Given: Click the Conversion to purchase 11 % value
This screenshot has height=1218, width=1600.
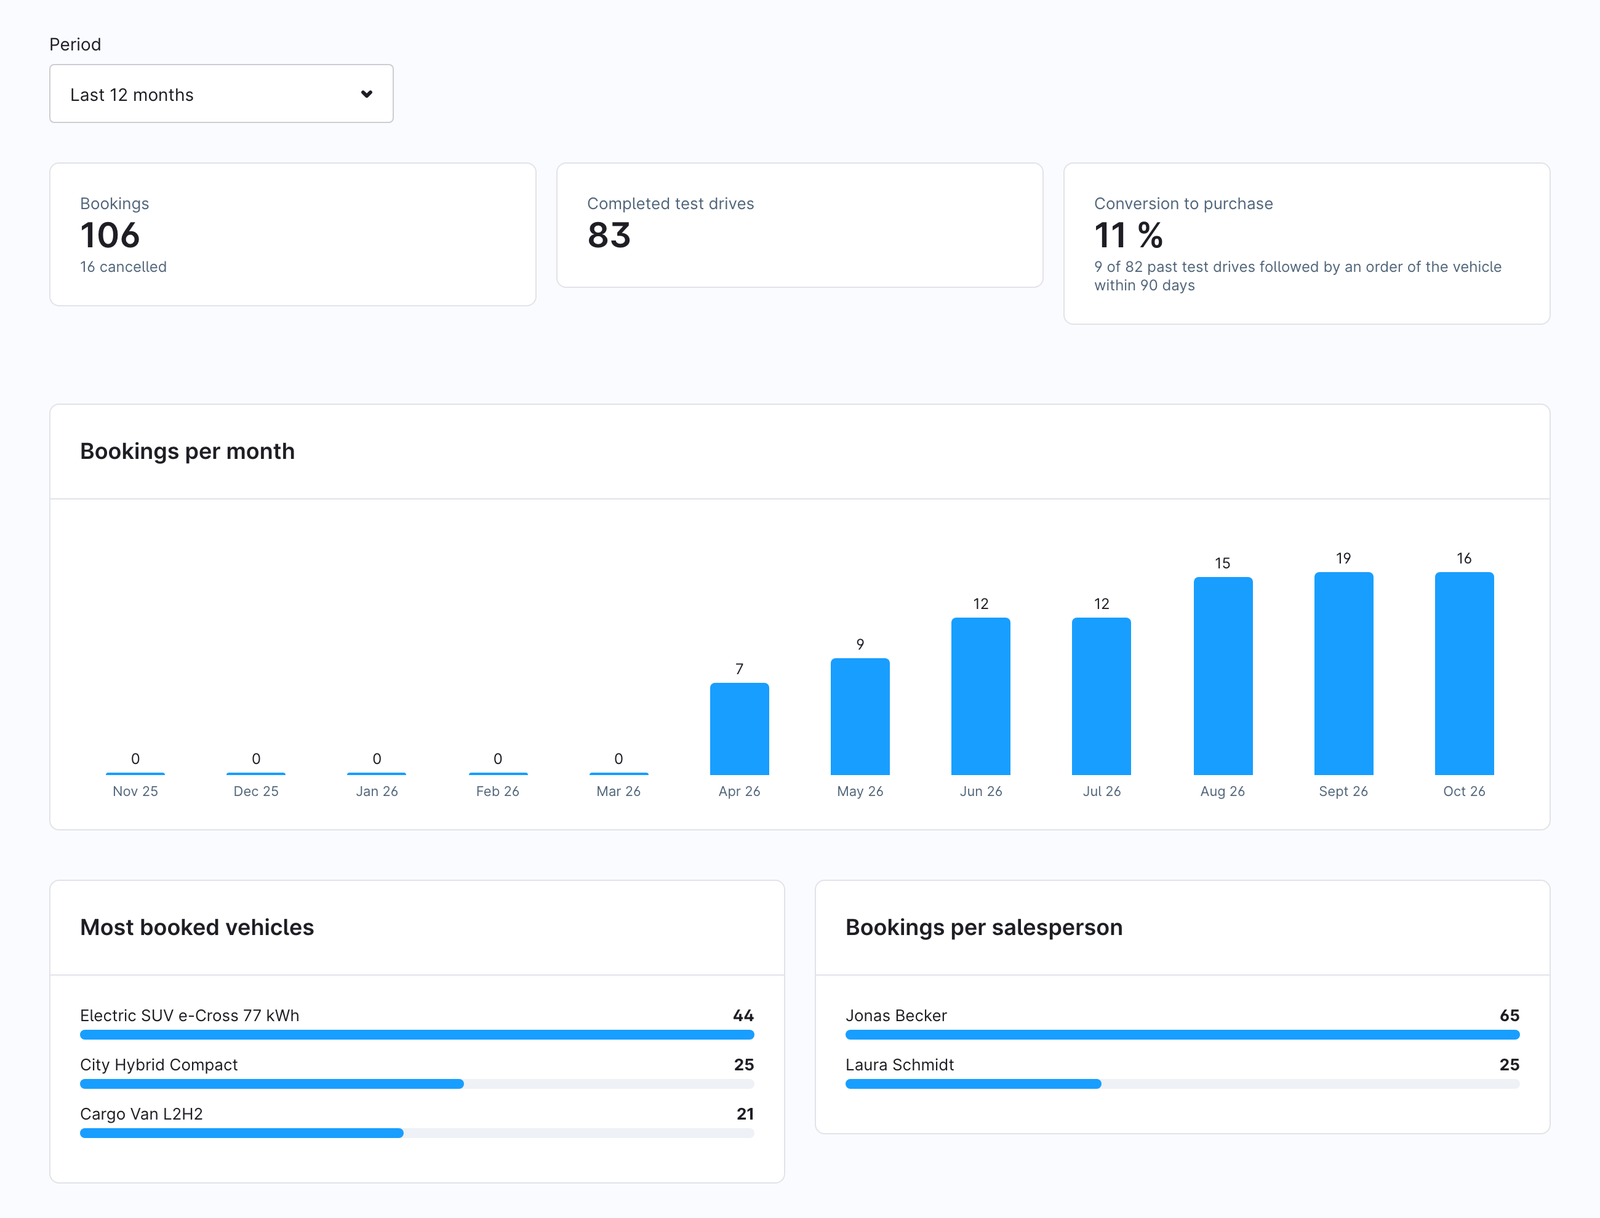Looking at the screenshot, I should (x=1128, y=235).
